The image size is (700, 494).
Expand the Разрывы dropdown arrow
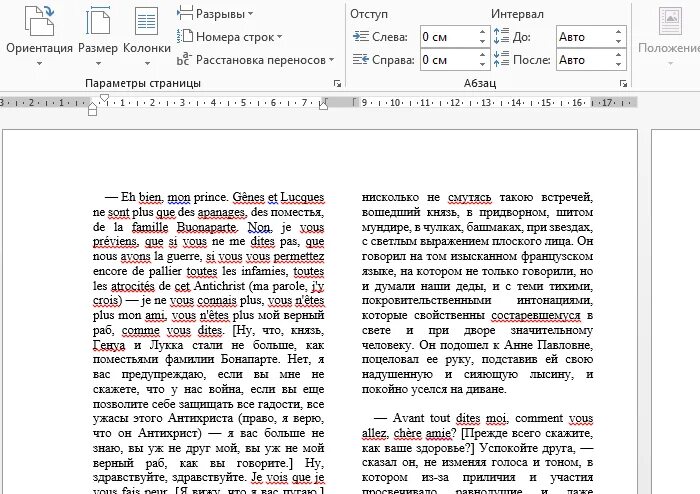(250, 14)
